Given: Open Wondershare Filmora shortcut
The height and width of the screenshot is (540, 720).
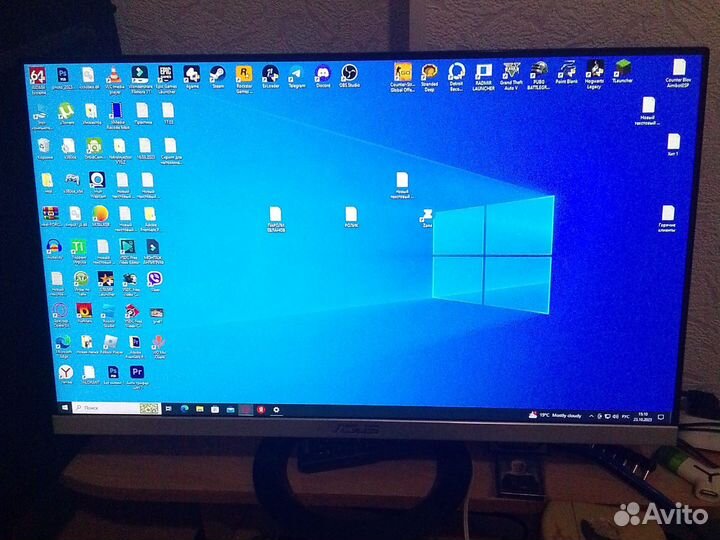Looking at the screenshot, I should pos(140,79).
